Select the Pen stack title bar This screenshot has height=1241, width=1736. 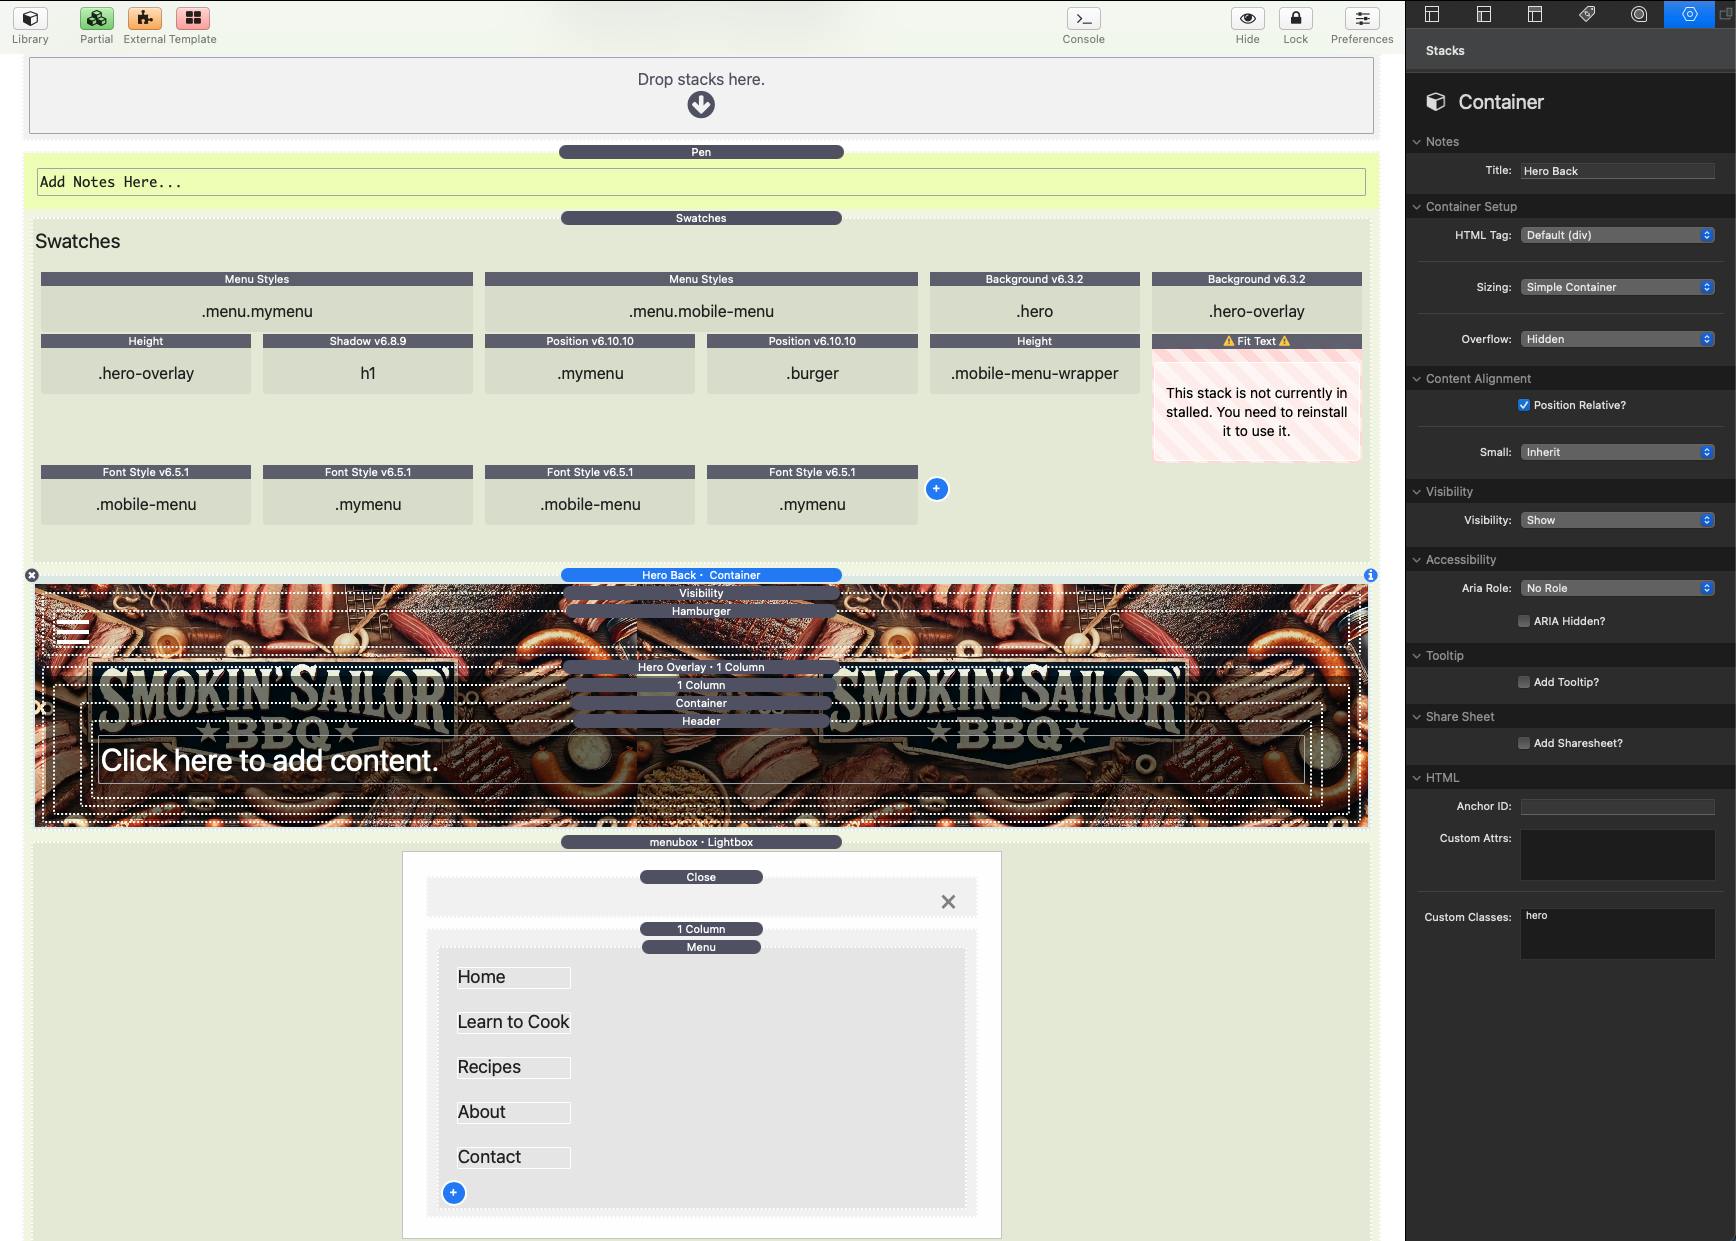click(701, 152)
